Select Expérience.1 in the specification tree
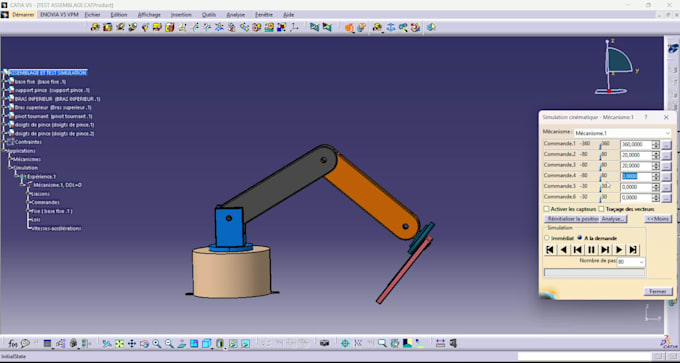Viewport: 680px width, 363px height. [42, 177]
